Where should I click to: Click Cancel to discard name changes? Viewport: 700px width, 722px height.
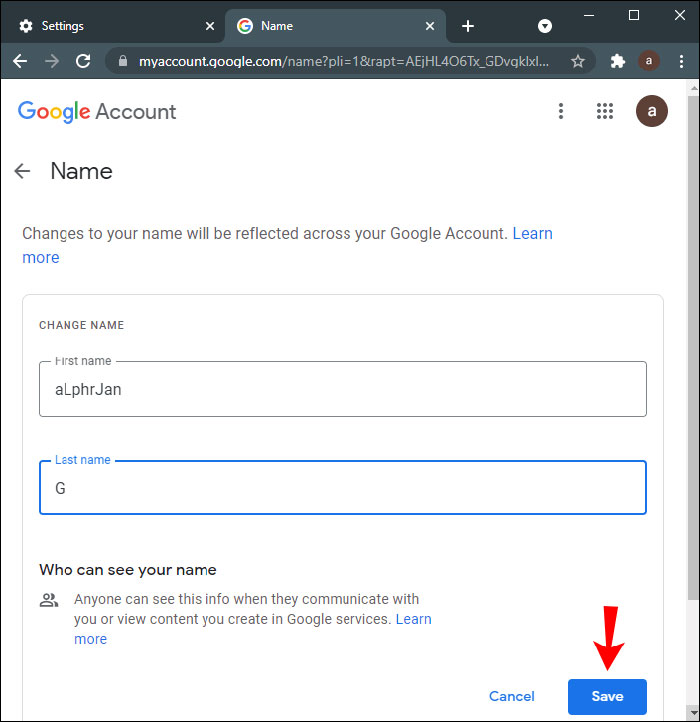[x=512, y=696]
